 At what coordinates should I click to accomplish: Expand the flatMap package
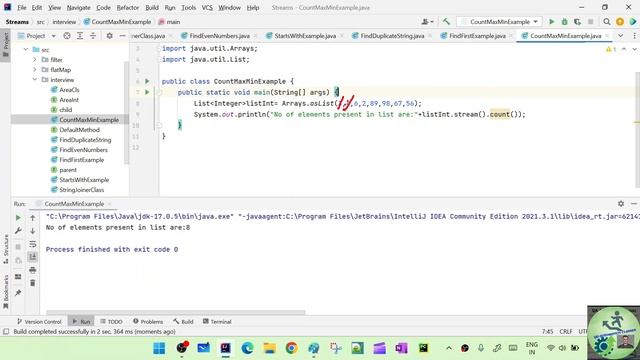click(35, 69)
